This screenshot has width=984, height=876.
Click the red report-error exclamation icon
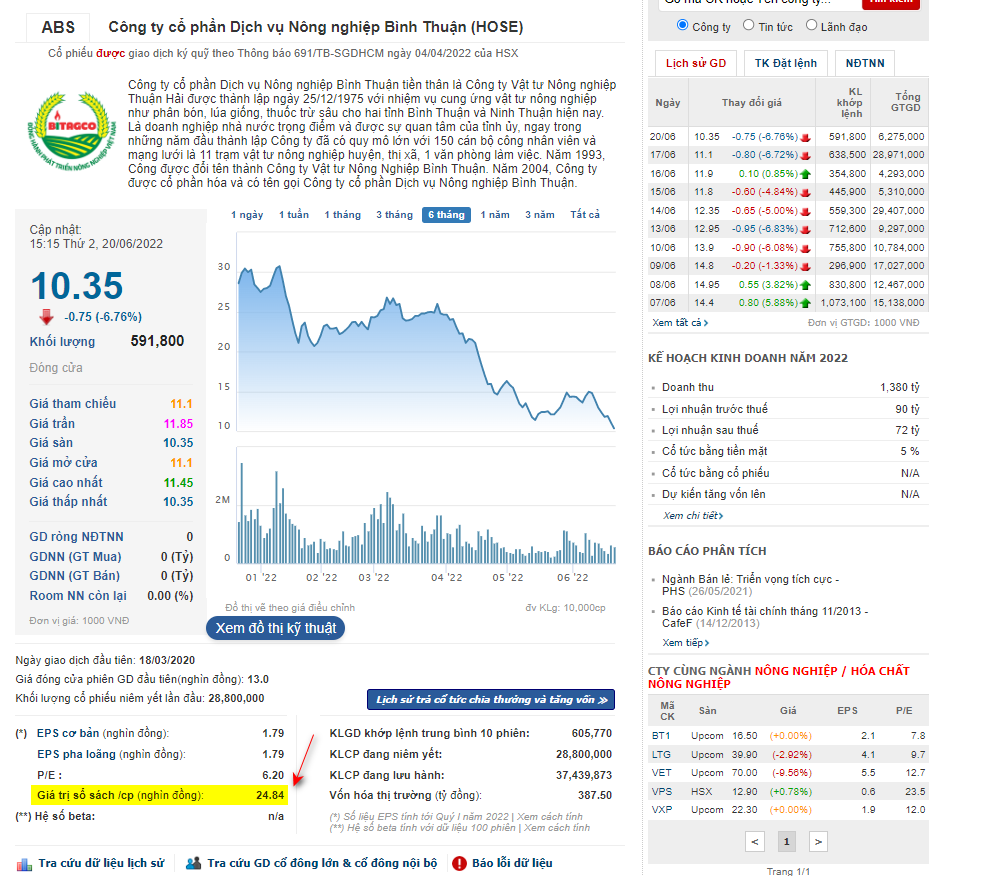coord(459,863)
